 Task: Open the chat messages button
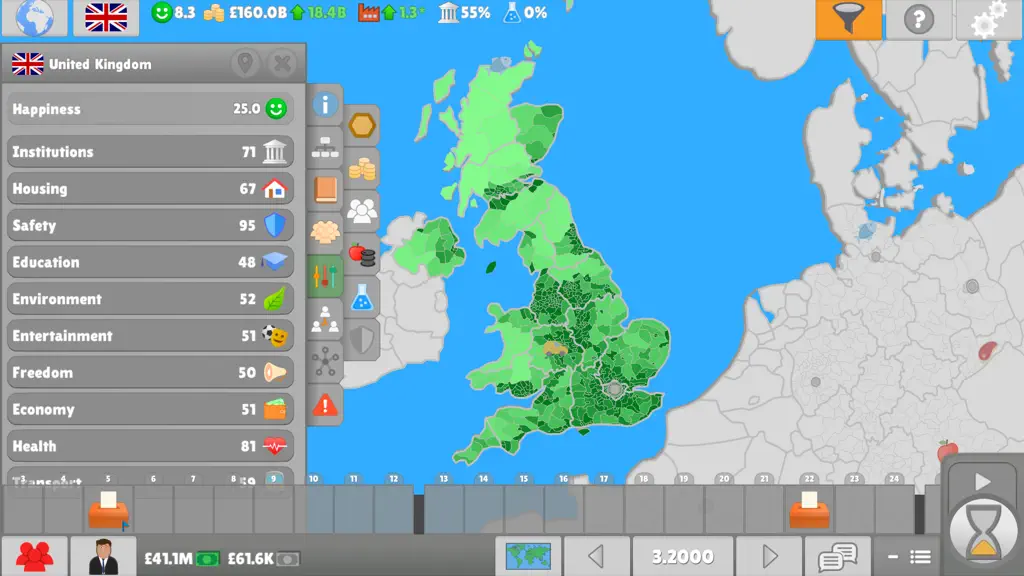coord(838,556)
